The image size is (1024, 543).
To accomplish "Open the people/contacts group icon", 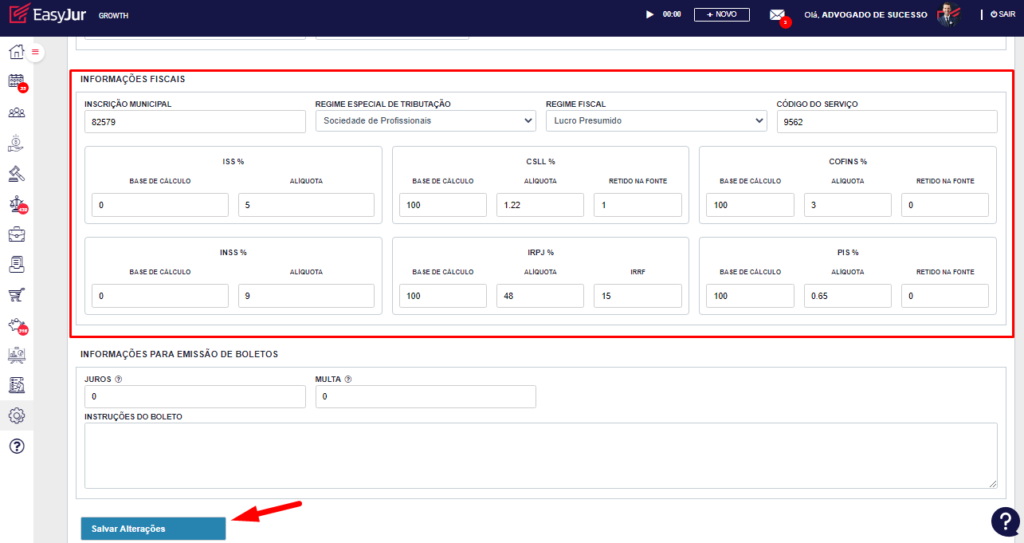I will tap(16, 113).
